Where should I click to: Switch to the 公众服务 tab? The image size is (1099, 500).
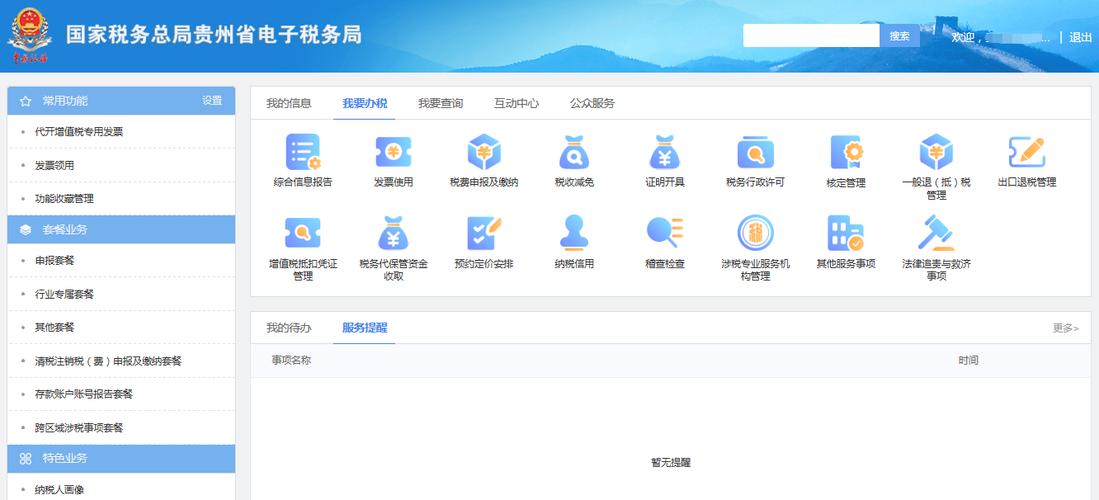point(592,103)
